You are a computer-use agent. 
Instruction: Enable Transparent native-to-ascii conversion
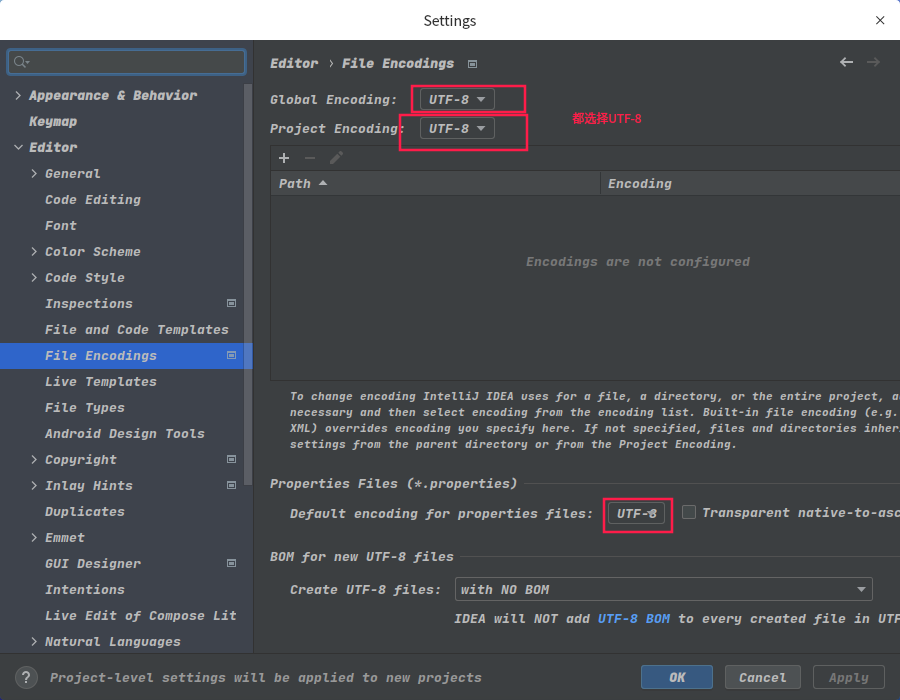pos(688,512)
